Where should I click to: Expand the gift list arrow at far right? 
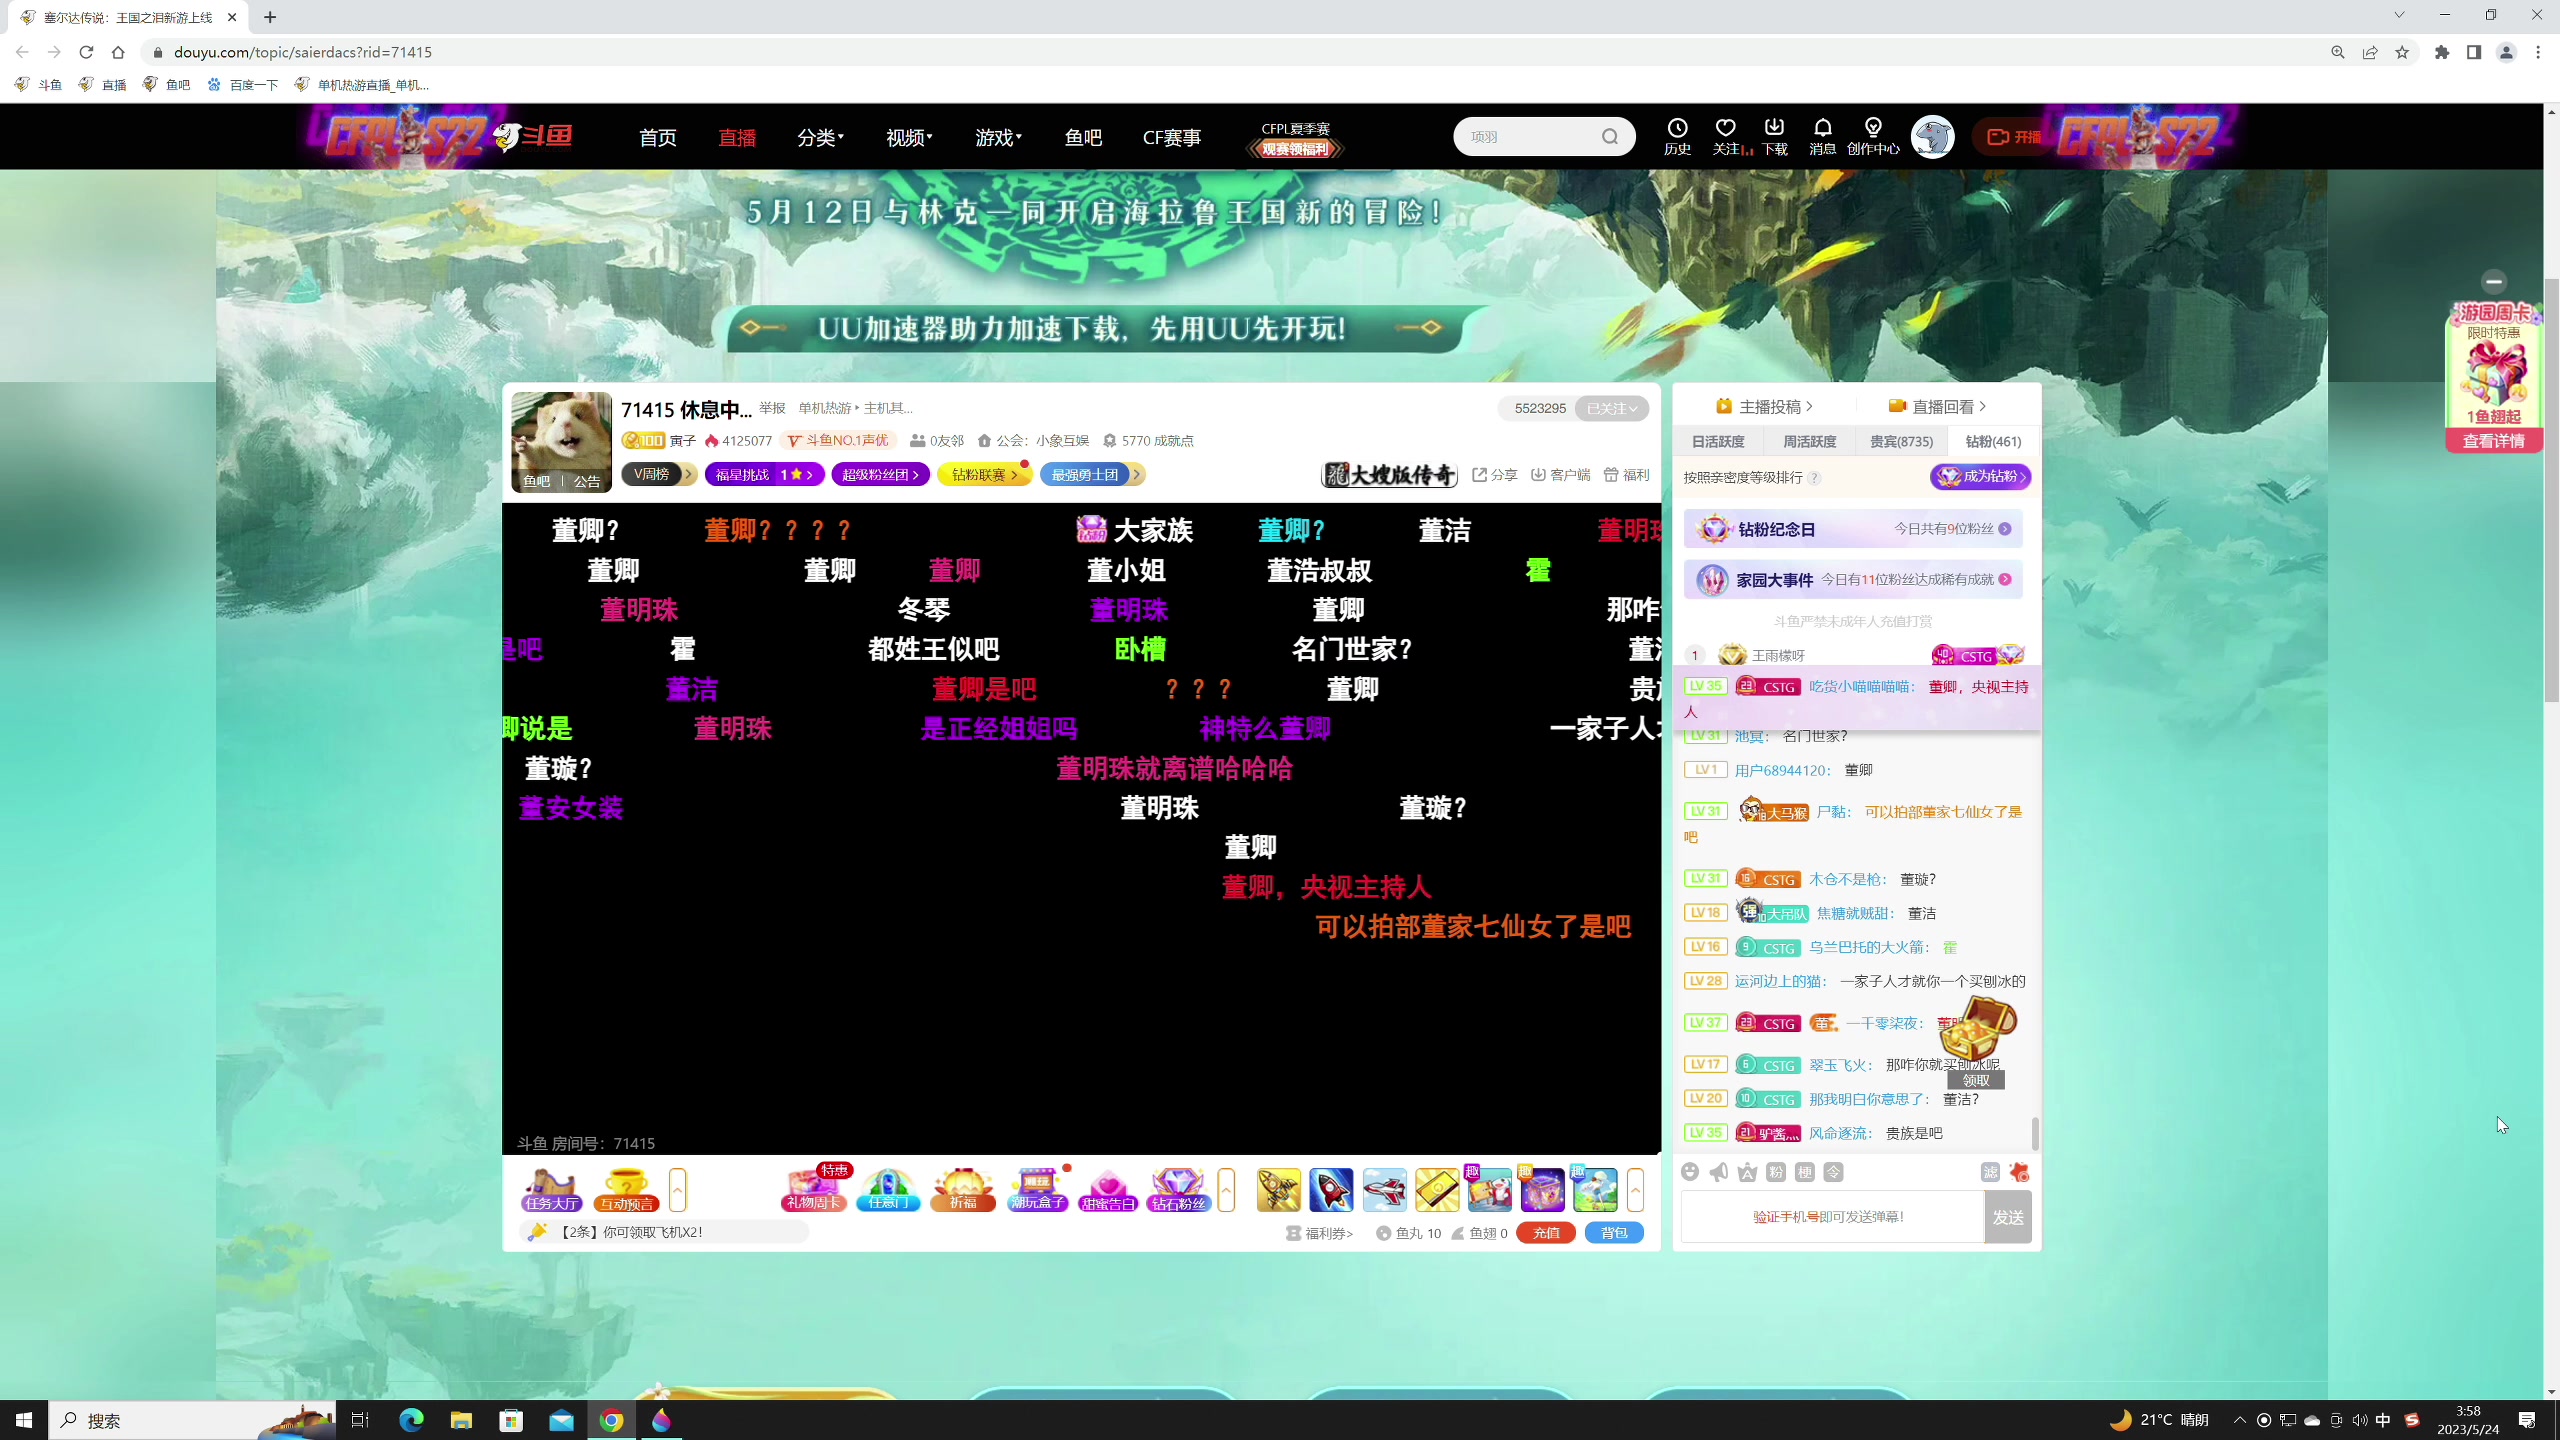(x=1635, y=1190)
